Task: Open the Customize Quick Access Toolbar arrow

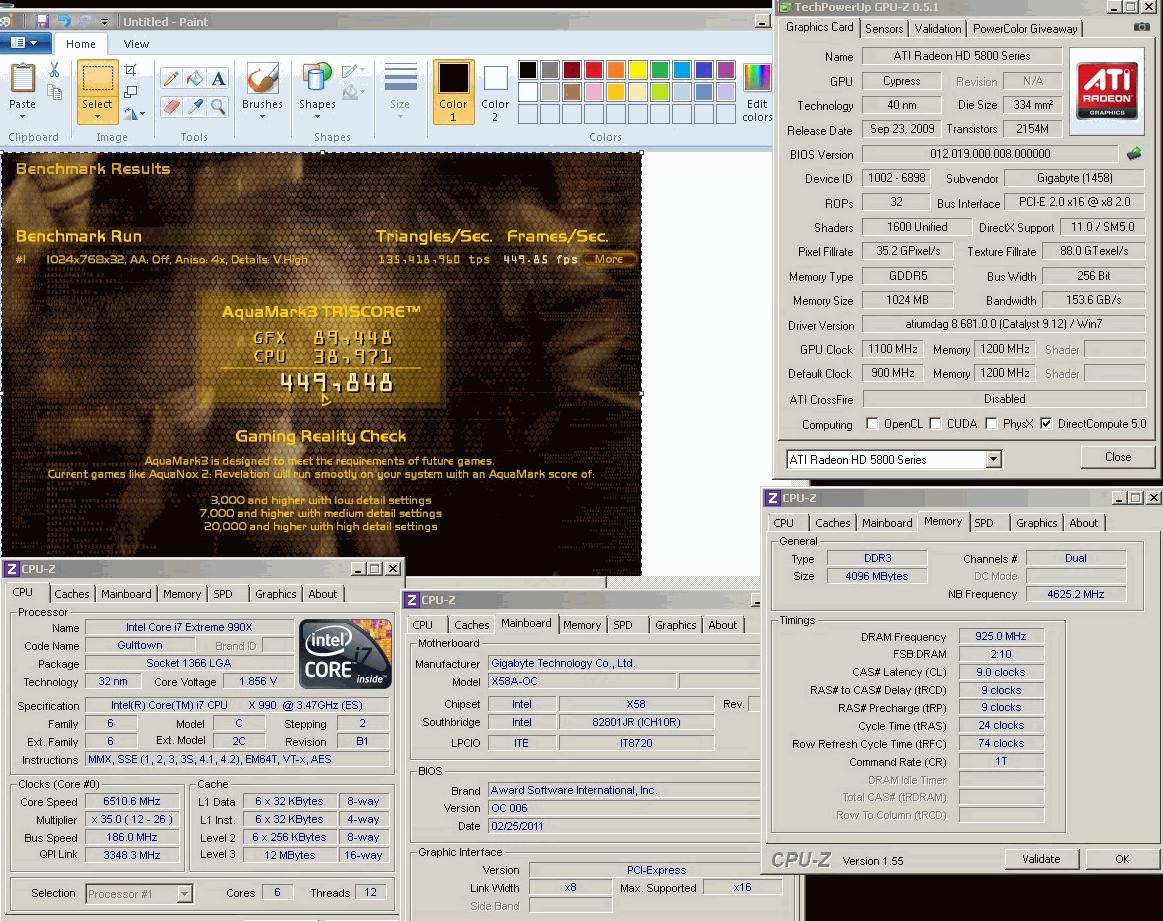Action: point(105,22)
